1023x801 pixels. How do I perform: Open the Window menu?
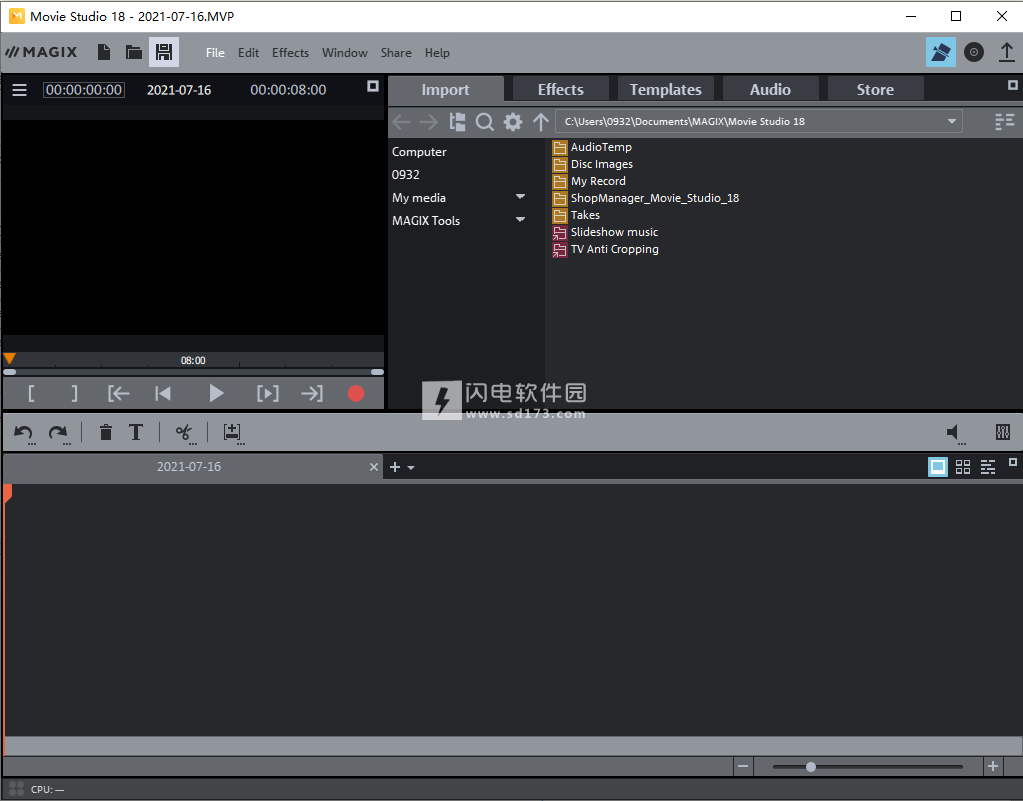tap(344, 53)
